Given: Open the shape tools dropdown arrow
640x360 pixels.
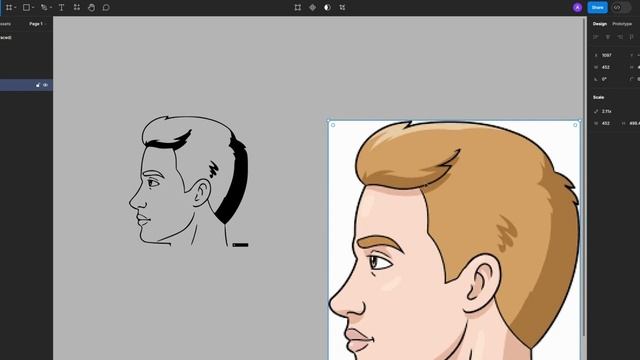Looking at the screenshot, I should click(x=33, y=7).
